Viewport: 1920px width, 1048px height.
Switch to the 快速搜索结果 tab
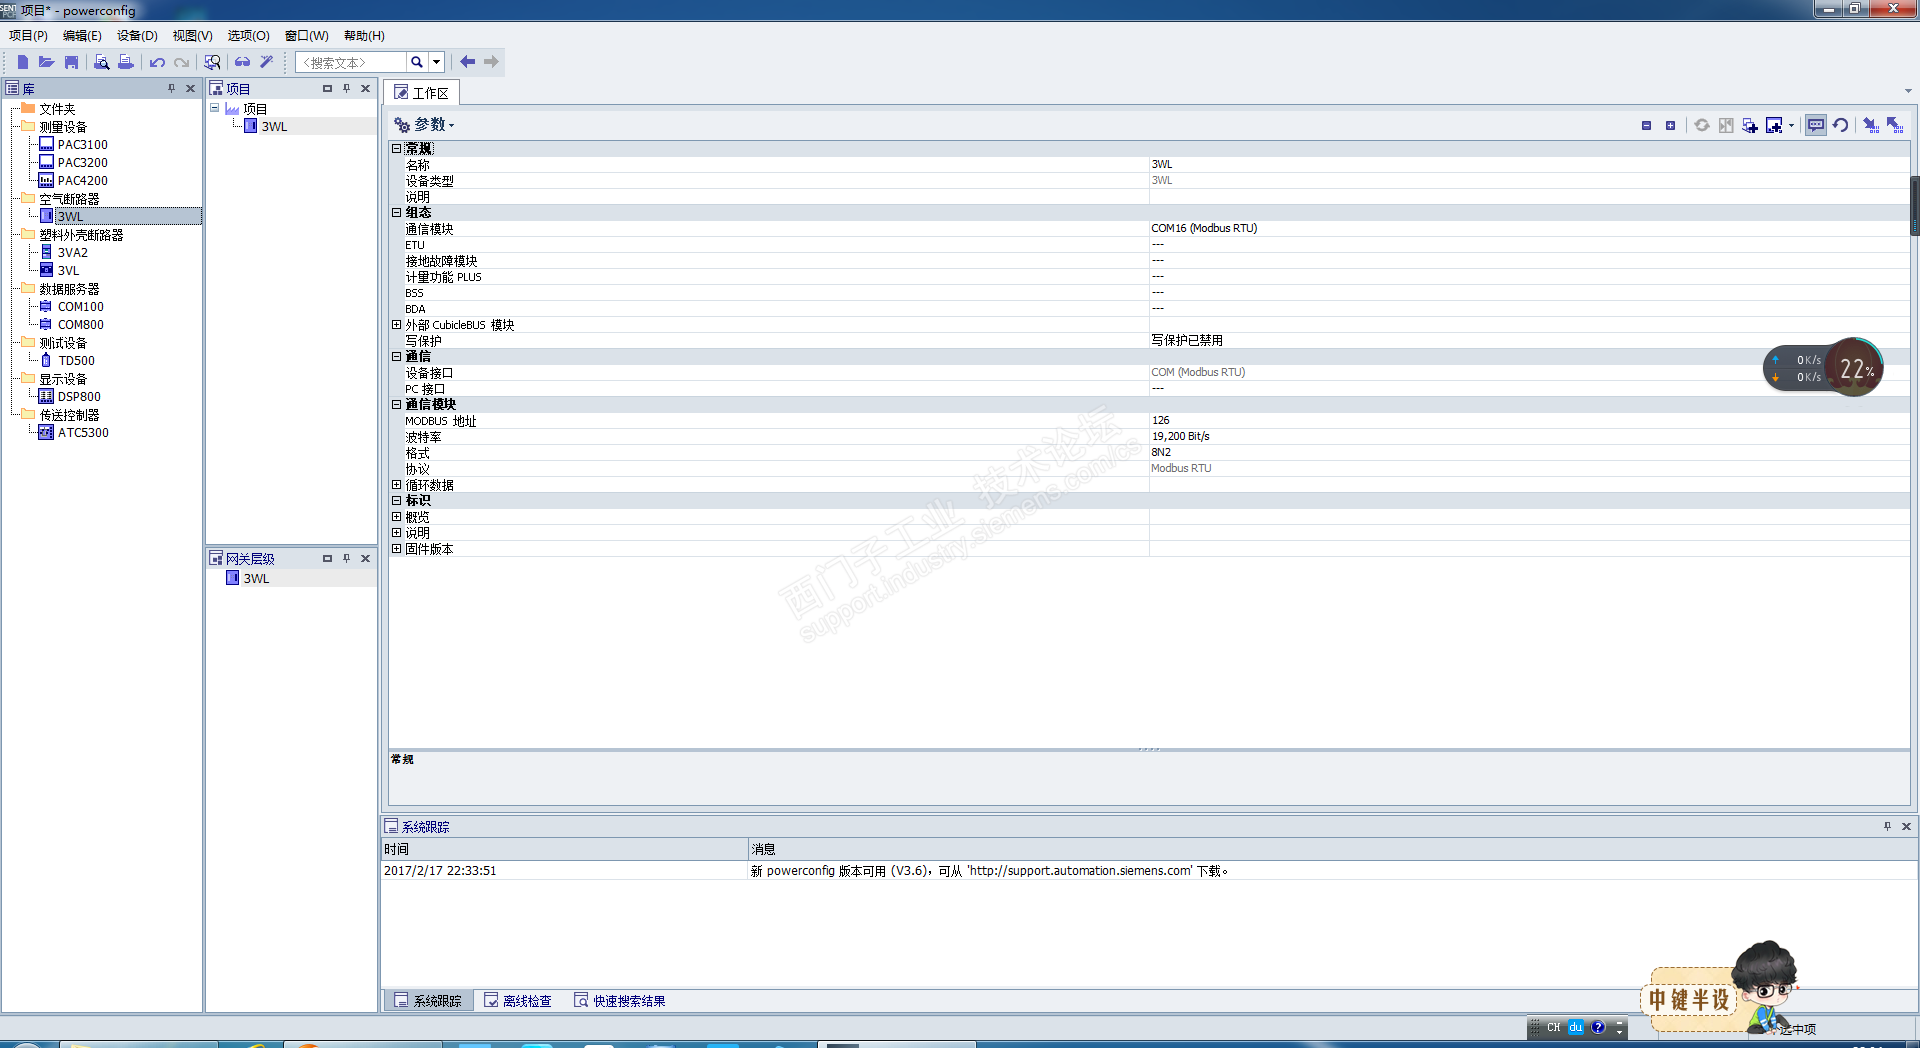point(620,1001)
